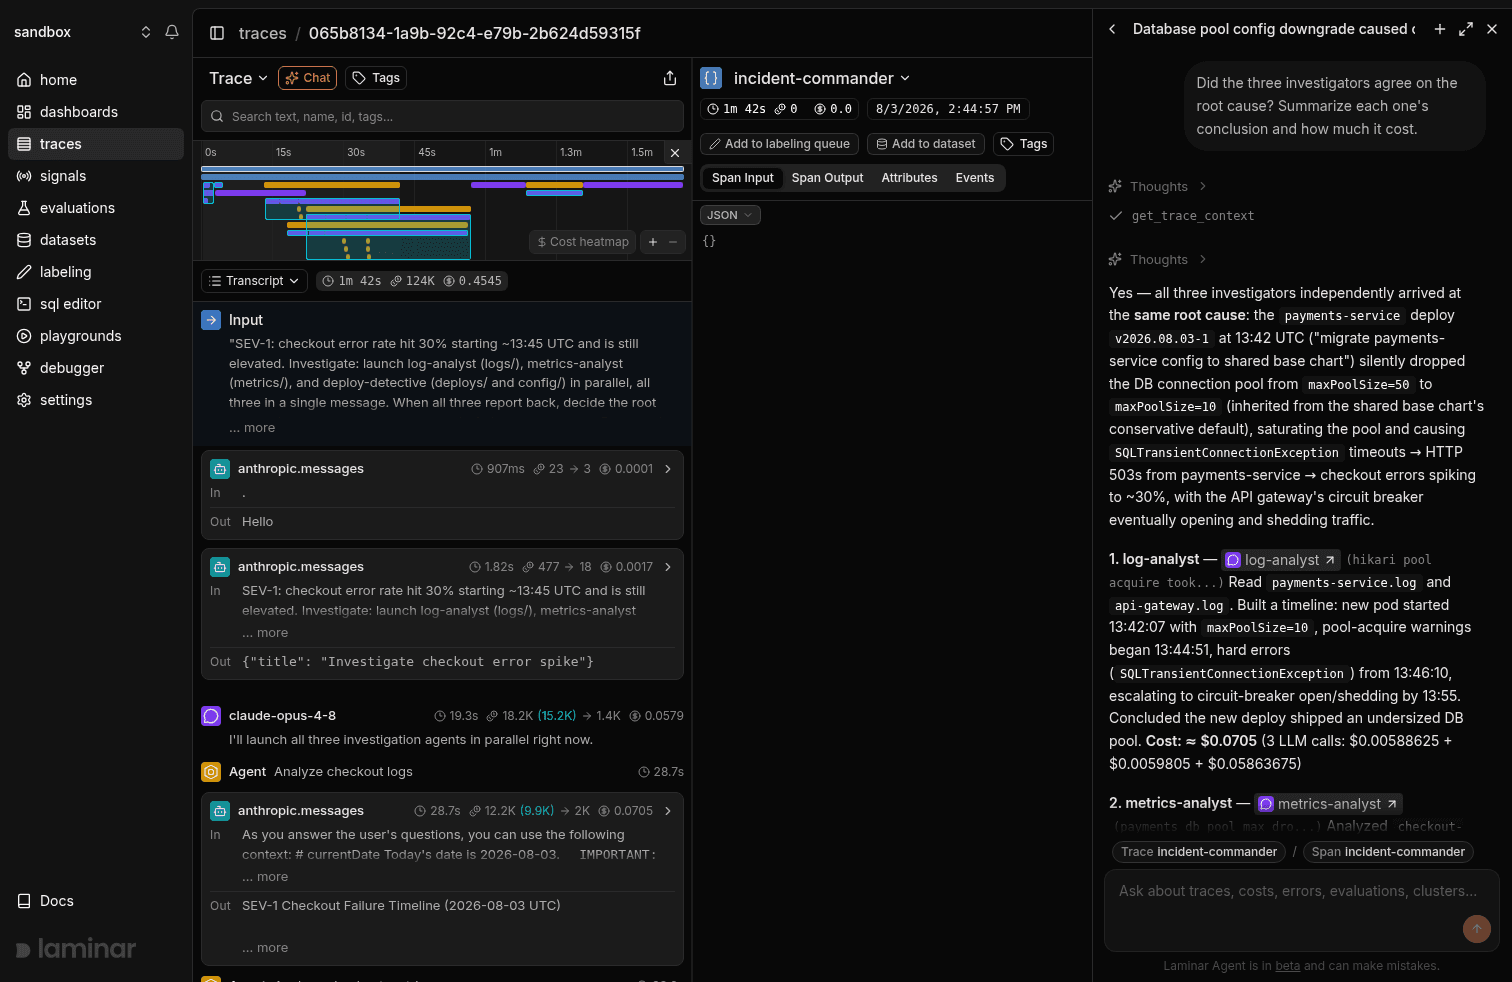Toggle the Chat button
The height and width of the screenshot is (982, 1512).
coord(308,78)
